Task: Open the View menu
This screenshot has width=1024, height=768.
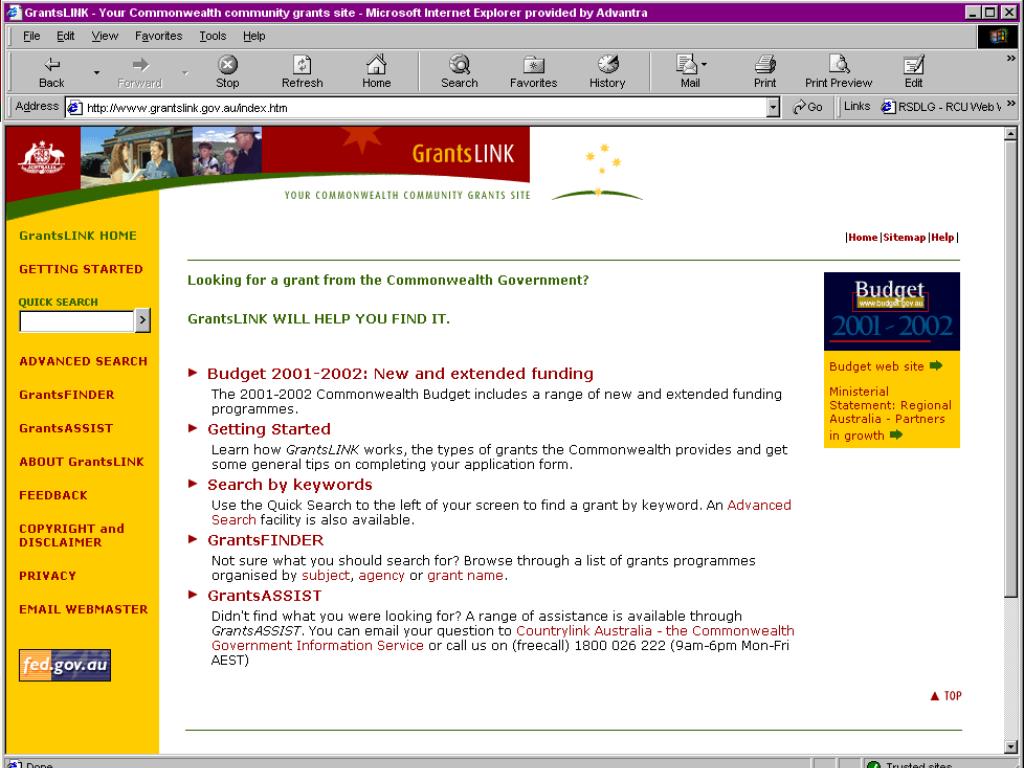Action: pyautogui.click(x=104, y=36)
